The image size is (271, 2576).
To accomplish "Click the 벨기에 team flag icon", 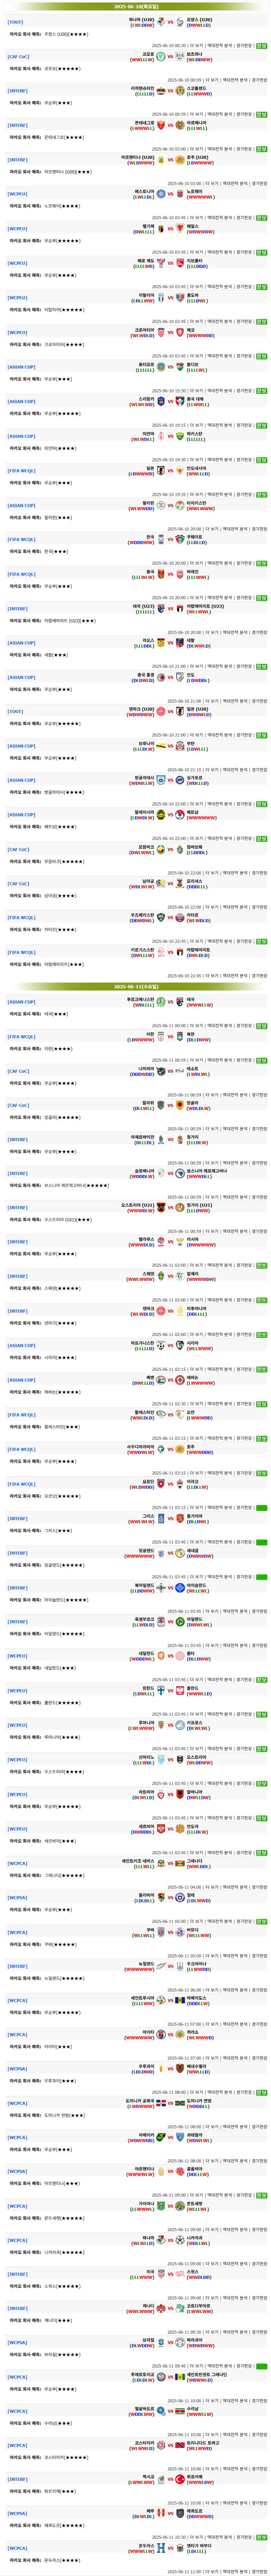I will point(161,228).
